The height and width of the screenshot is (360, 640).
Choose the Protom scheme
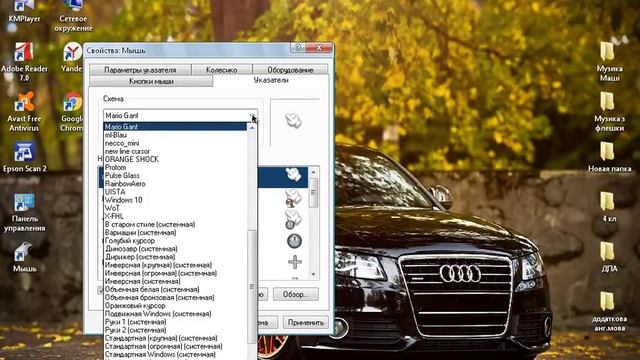coord(175,167)
